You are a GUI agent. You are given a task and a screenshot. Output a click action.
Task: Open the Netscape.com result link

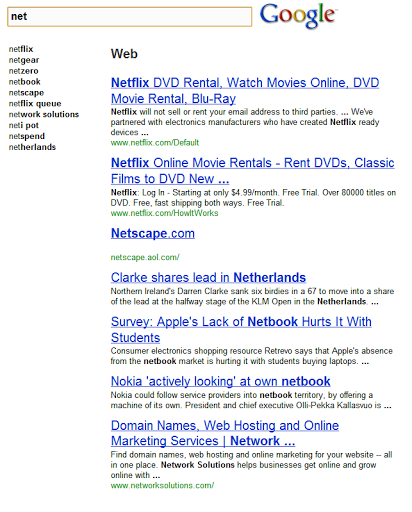tap(153, 233)
